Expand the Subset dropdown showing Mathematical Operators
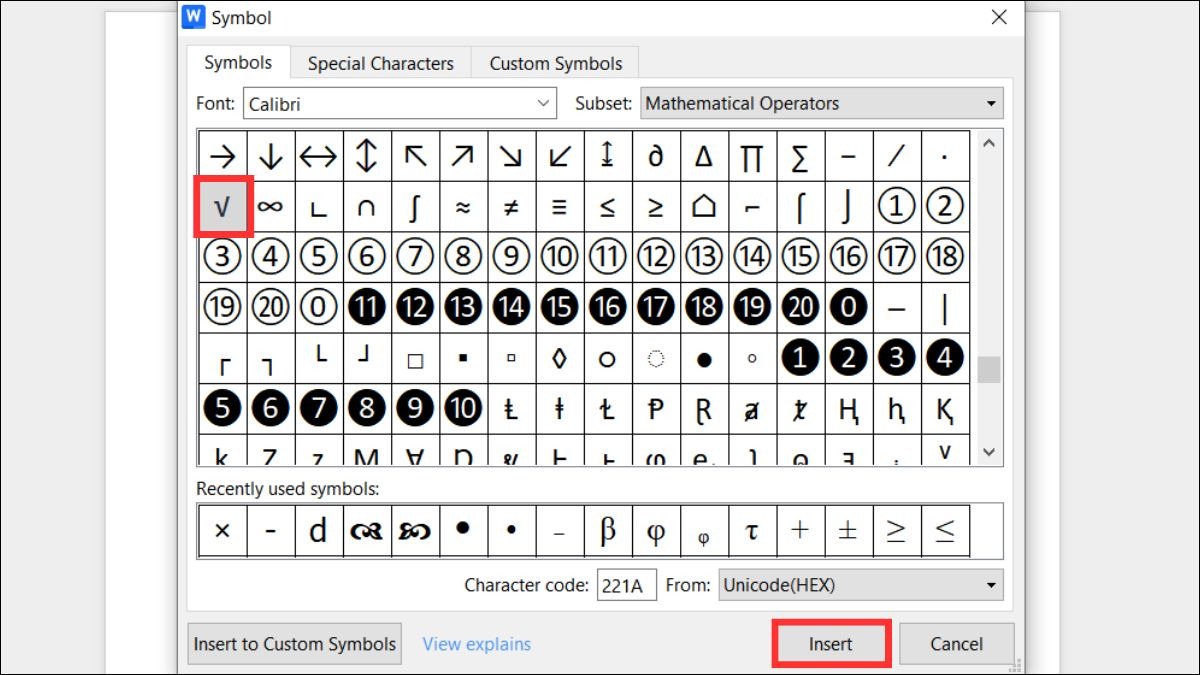The width and height of the screenshot is (1200, 675). click(x=821, y=103)
